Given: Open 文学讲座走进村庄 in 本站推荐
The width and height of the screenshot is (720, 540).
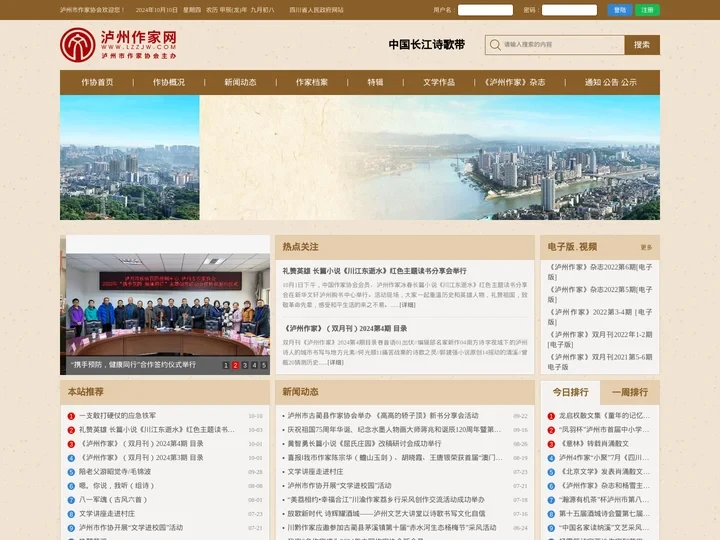Looking at the screenshot, I should 107,513.
